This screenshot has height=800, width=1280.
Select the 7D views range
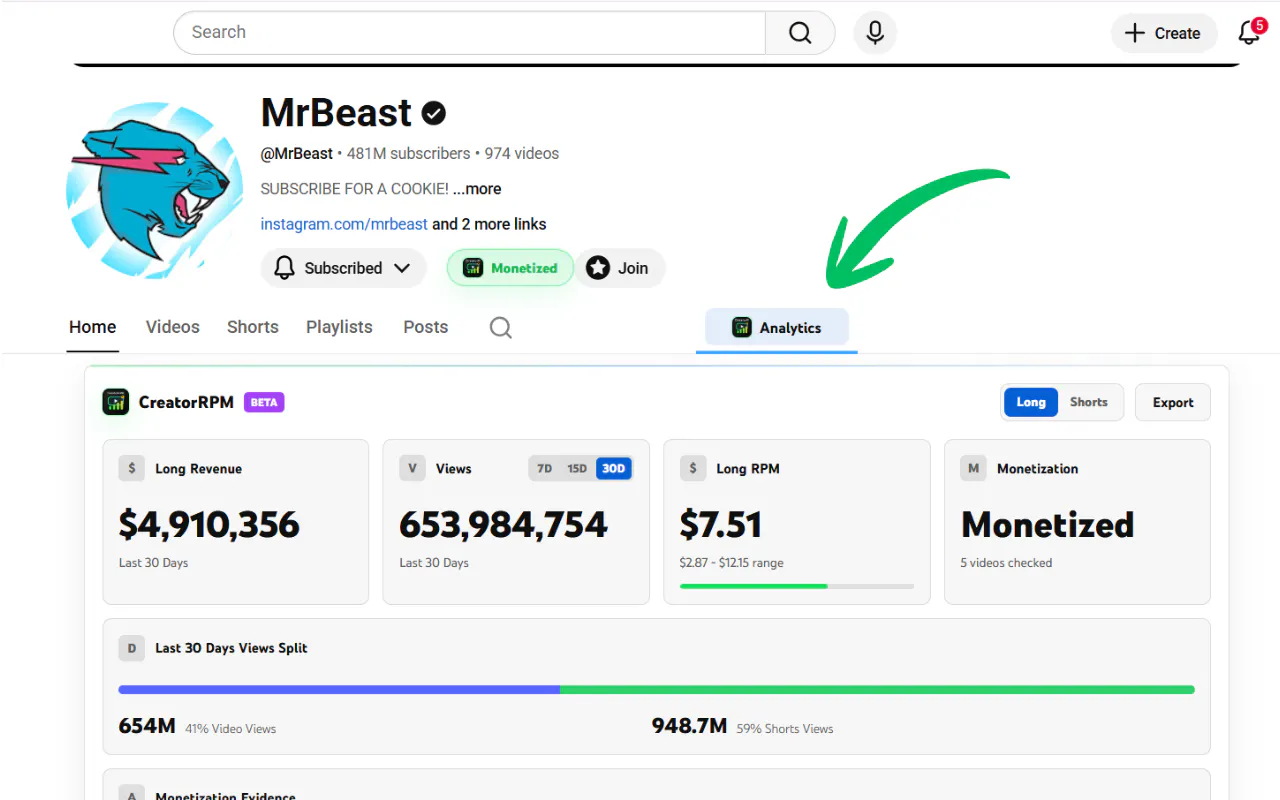(545, 468)
